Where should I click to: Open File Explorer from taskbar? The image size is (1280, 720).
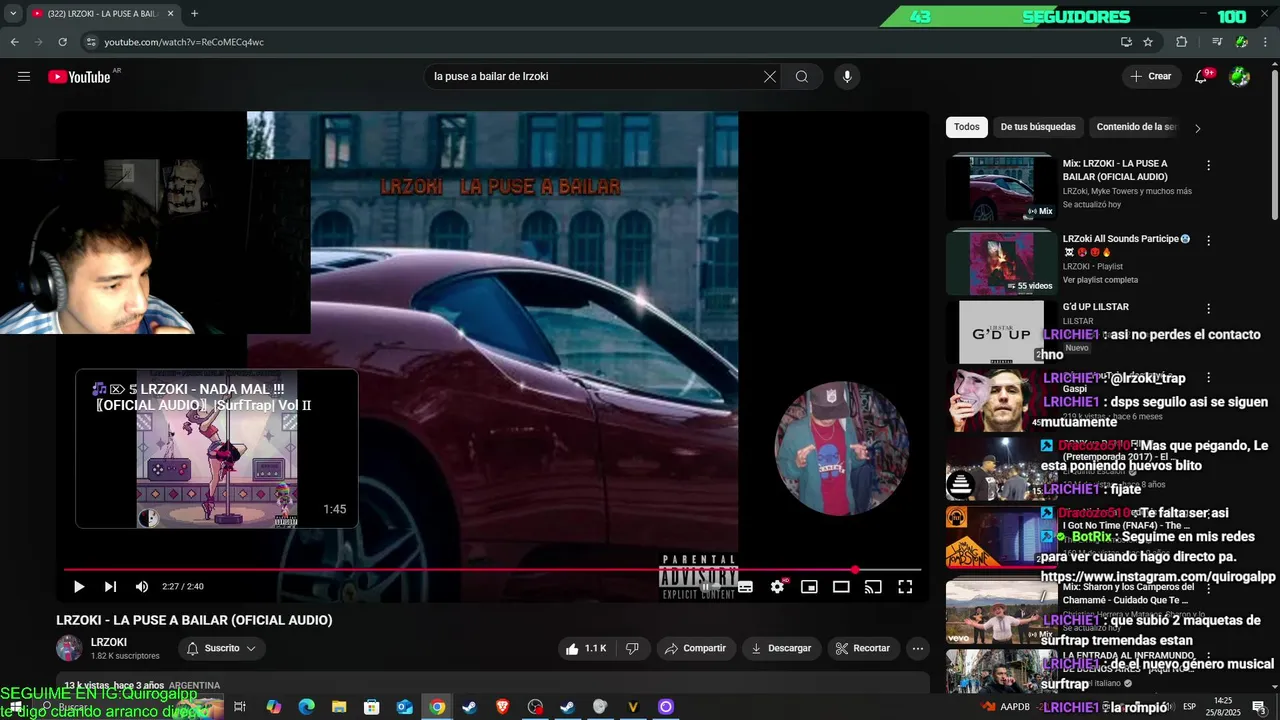pyautogui.click(x=339, y=707)
